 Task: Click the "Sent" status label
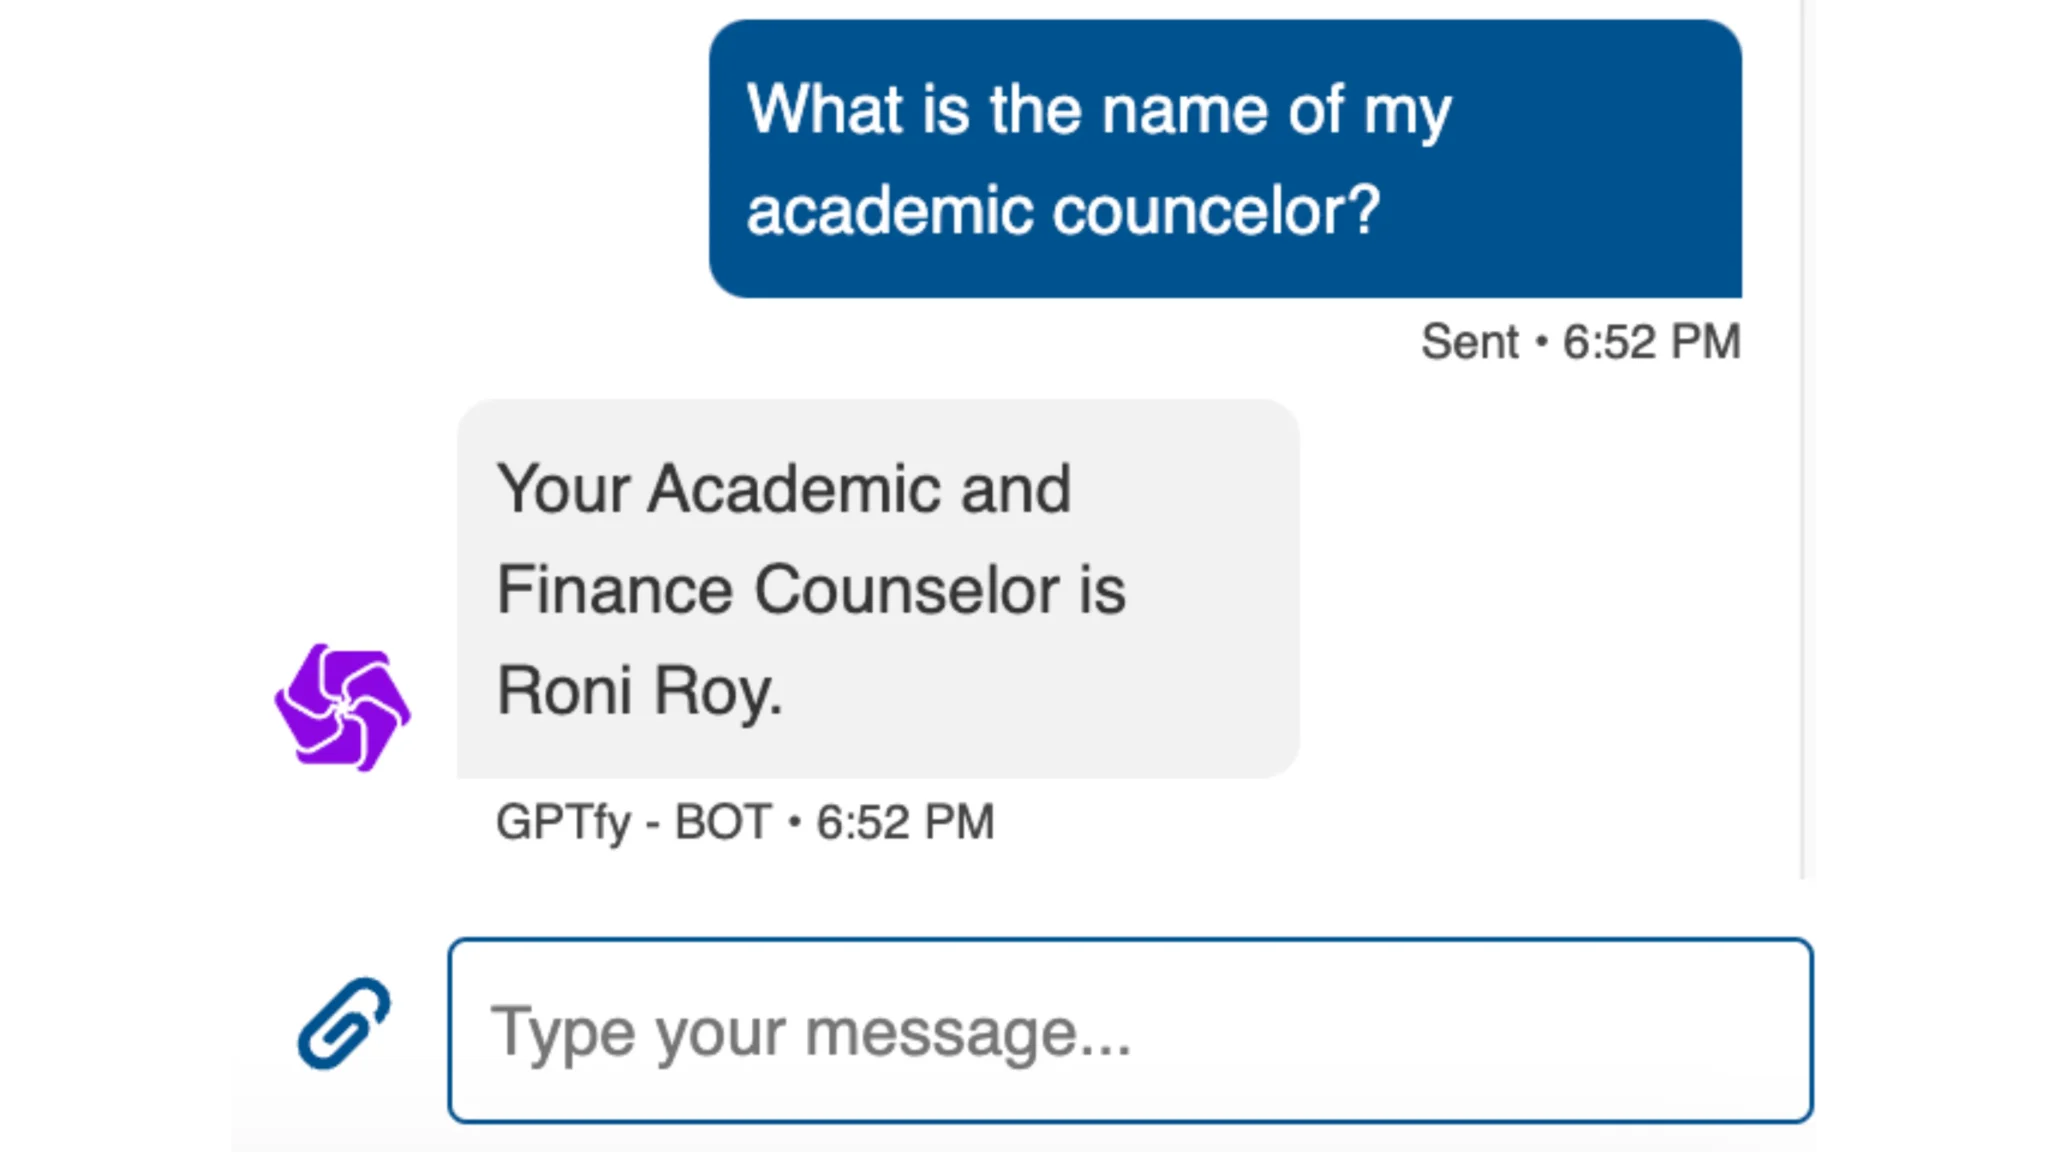tap(1469, 342)
